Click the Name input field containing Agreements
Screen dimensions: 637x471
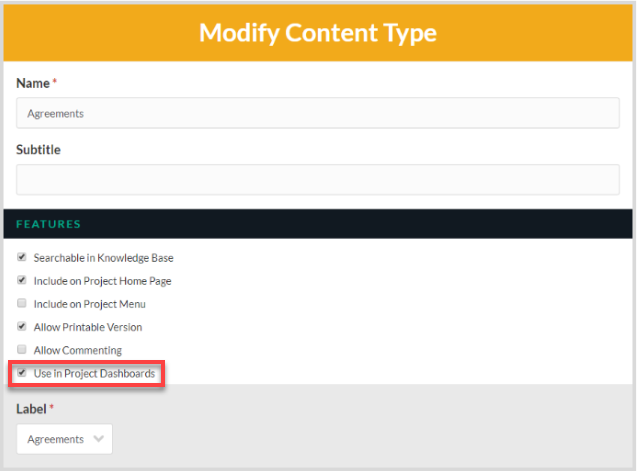pos(318,113)
